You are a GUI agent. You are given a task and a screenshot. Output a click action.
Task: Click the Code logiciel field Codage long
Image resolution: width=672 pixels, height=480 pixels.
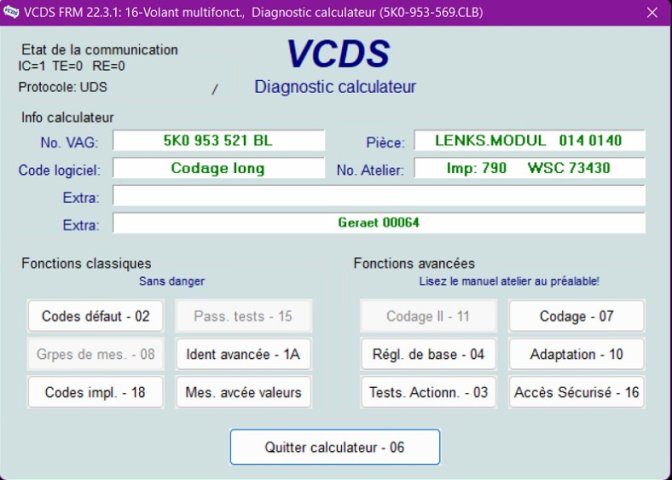click(x=219, y=168)
